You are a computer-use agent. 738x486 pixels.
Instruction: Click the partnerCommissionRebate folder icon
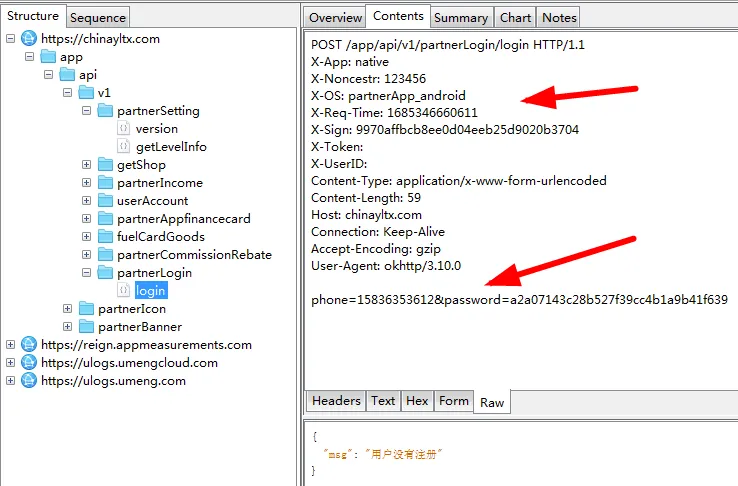click(105, 254)
